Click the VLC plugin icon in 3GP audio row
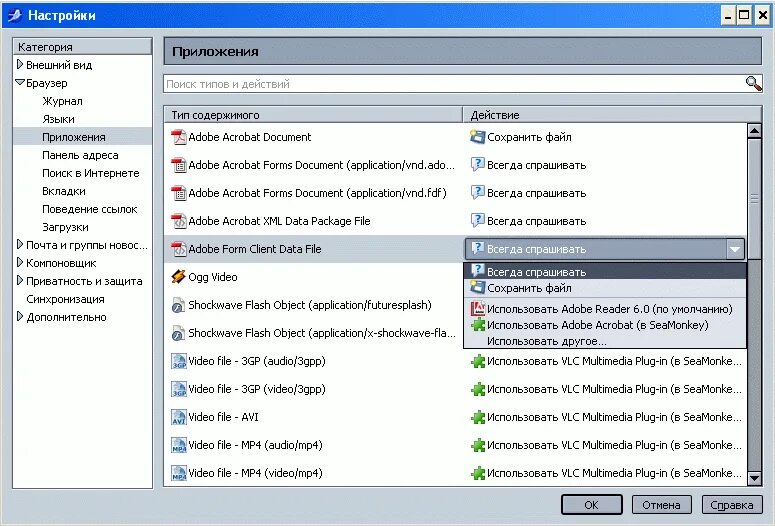This screenshot has width=775, height=526. pos(477,361)
